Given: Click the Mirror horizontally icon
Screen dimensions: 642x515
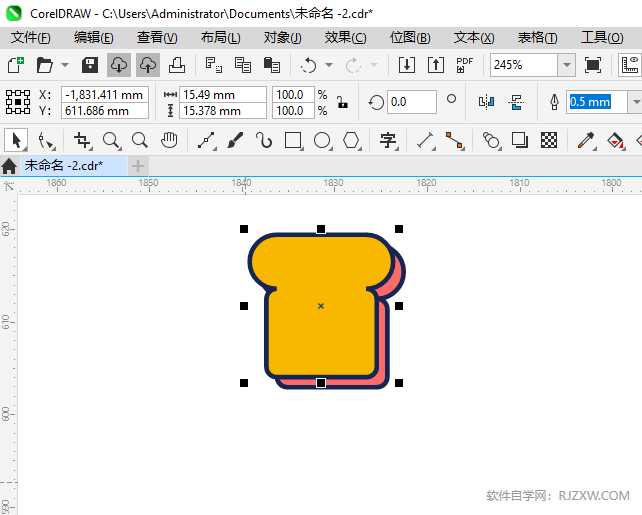Looking at the screenshot, I should coord(486,102).
